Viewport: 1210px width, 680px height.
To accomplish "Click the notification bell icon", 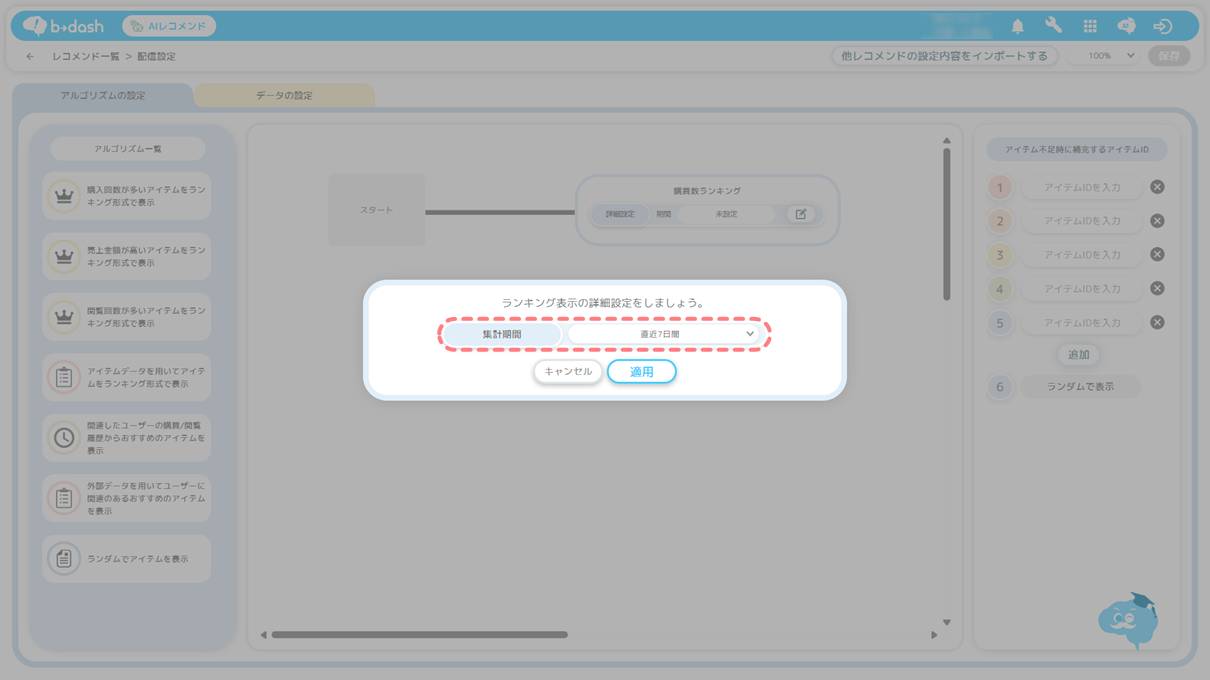I will pos(1017,27).
